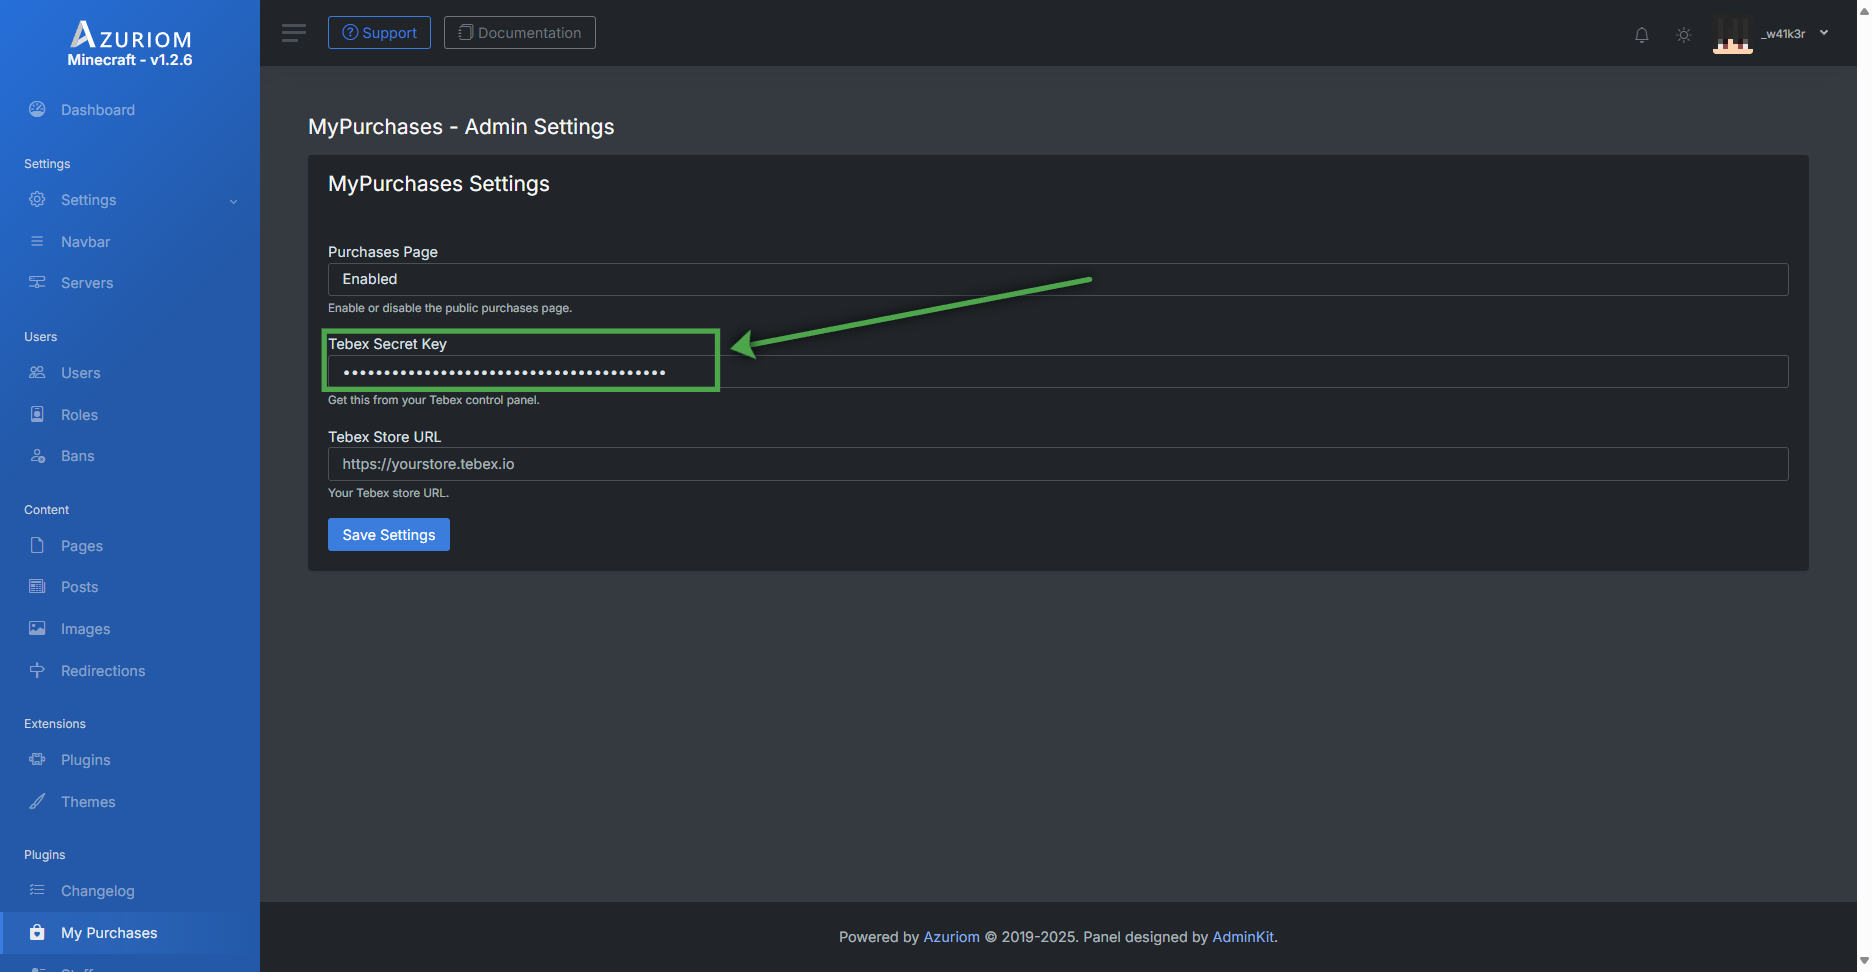Click the user avatar image
Viewport: 1872px width, 972px height.
pos(1732,35)
